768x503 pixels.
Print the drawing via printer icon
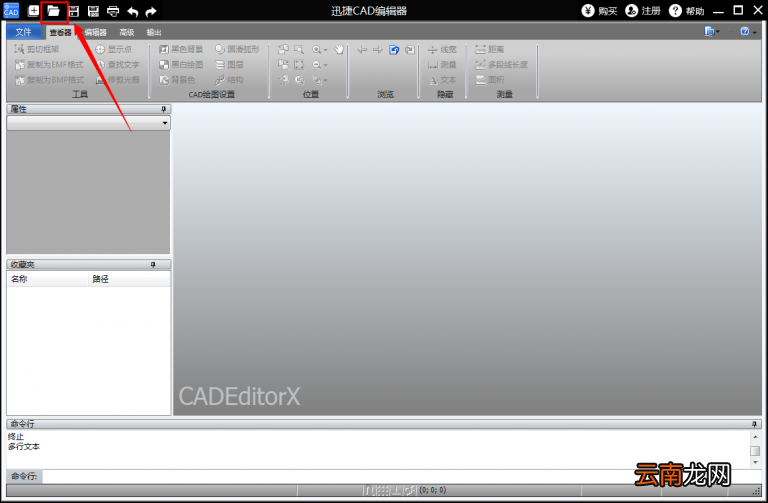[x=113, y=11]
